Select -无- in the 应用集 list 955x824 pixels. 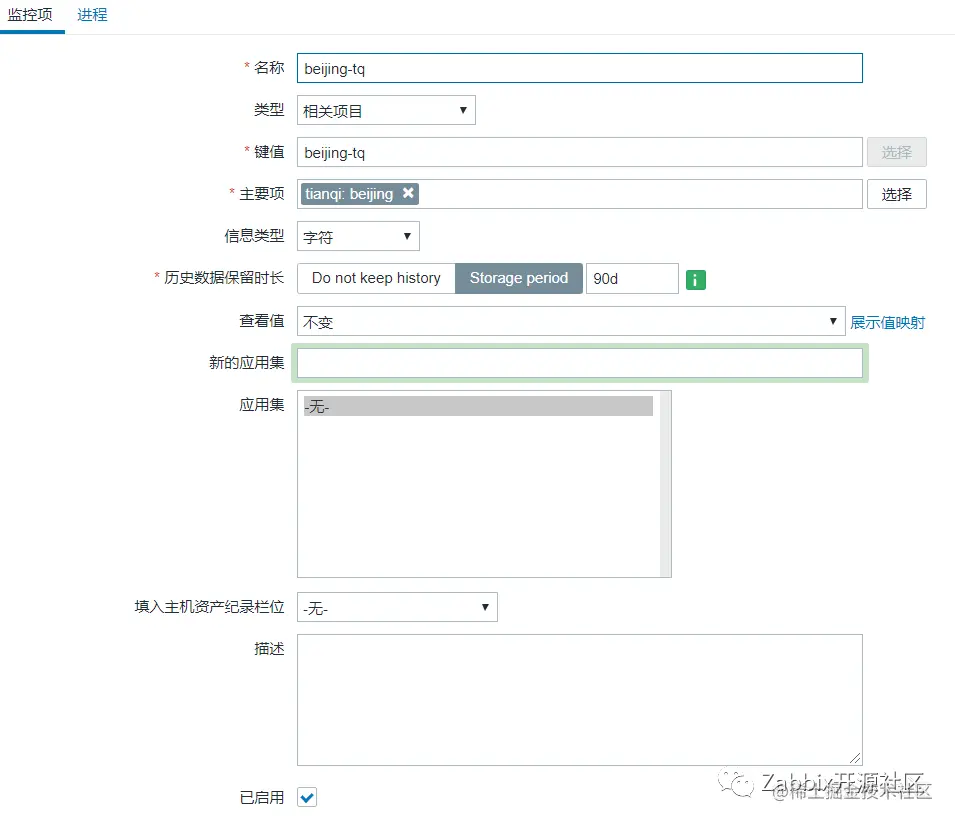click(478, 406)
